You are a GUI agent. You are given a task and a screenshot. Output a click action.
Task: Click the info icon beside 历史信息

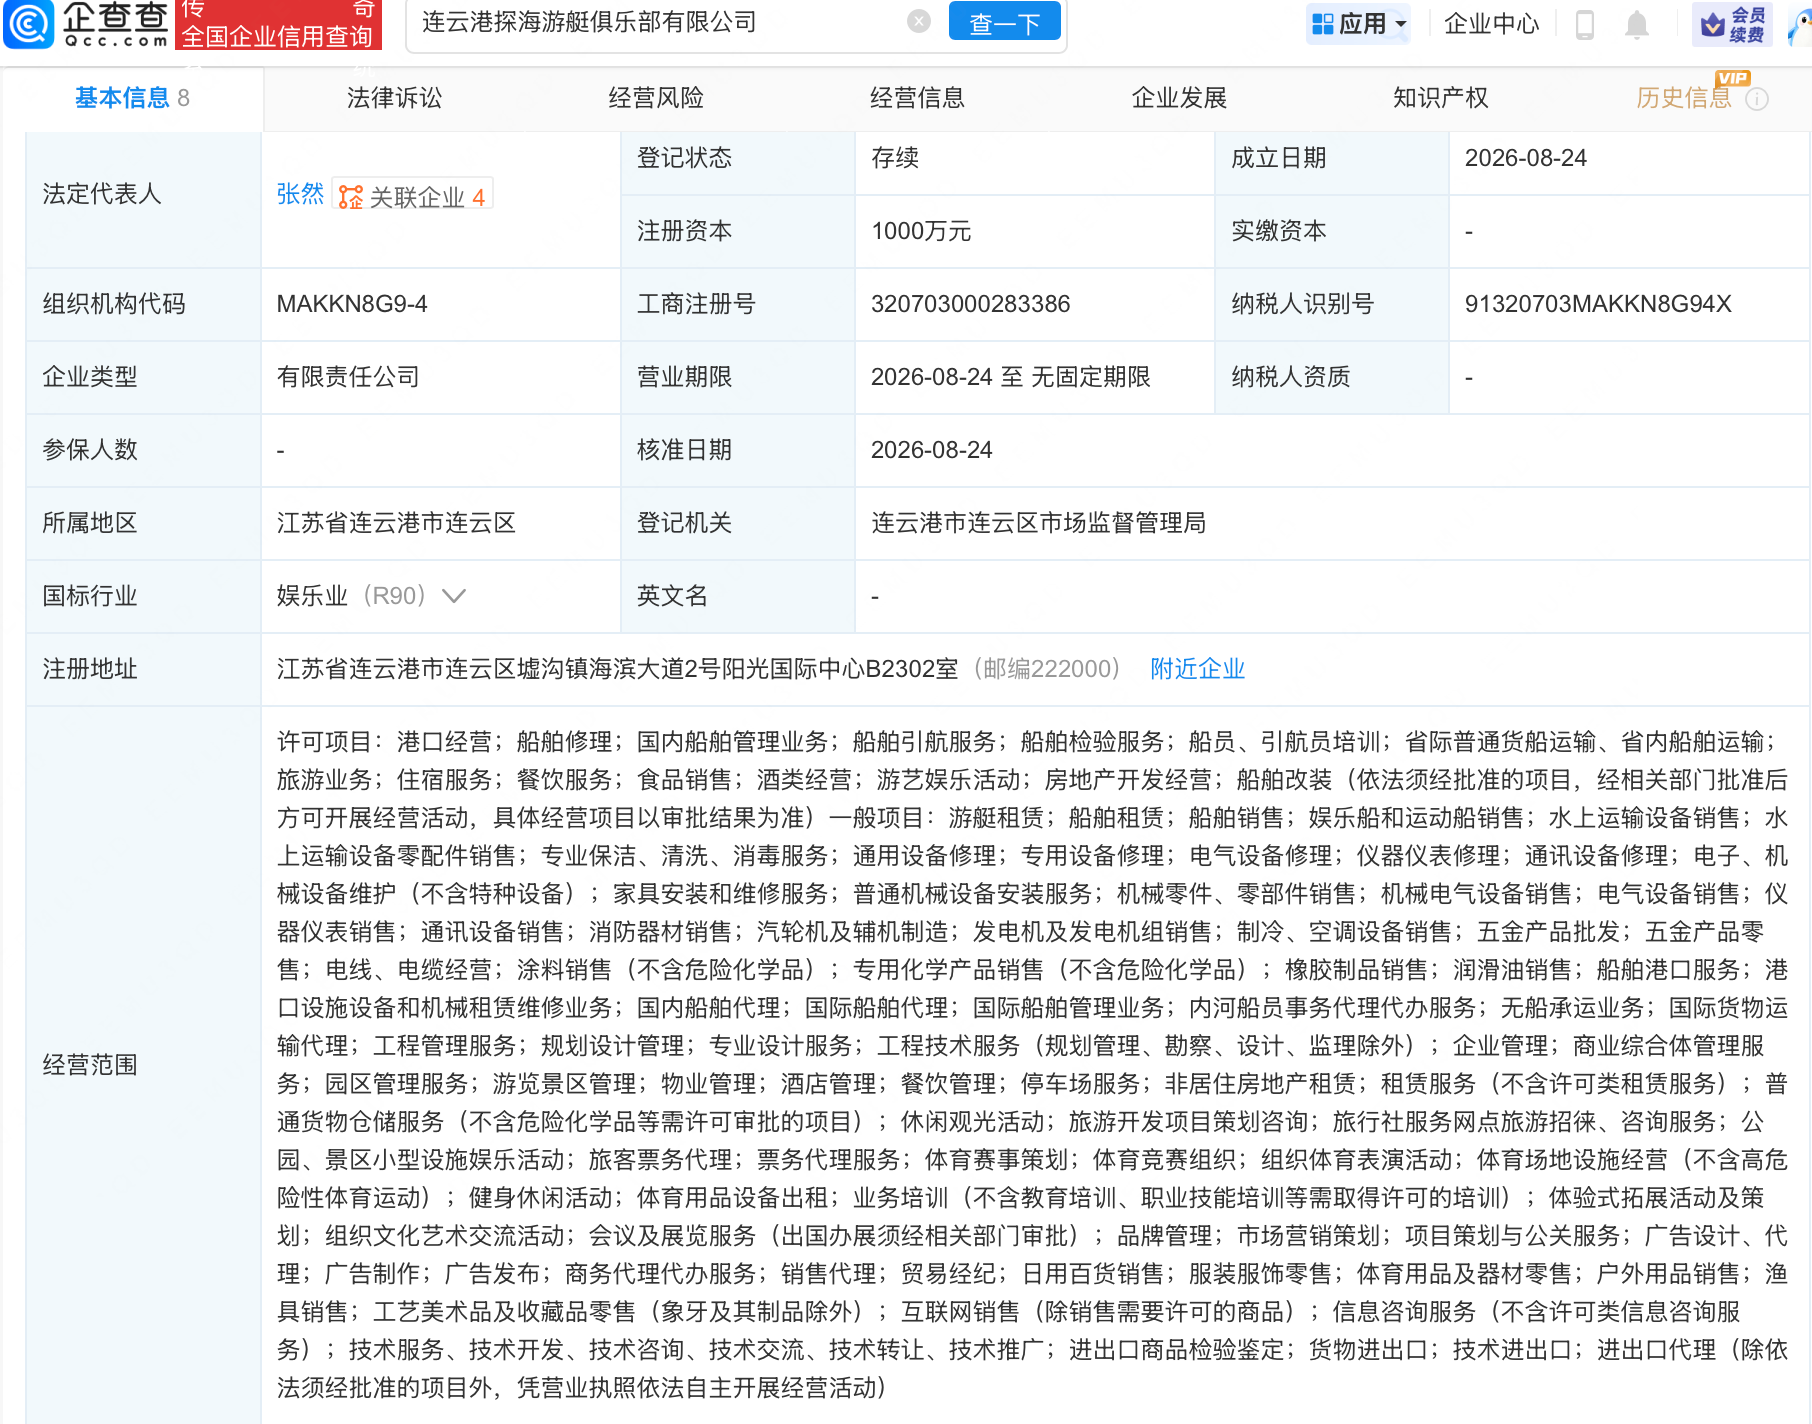[1757, 99]
